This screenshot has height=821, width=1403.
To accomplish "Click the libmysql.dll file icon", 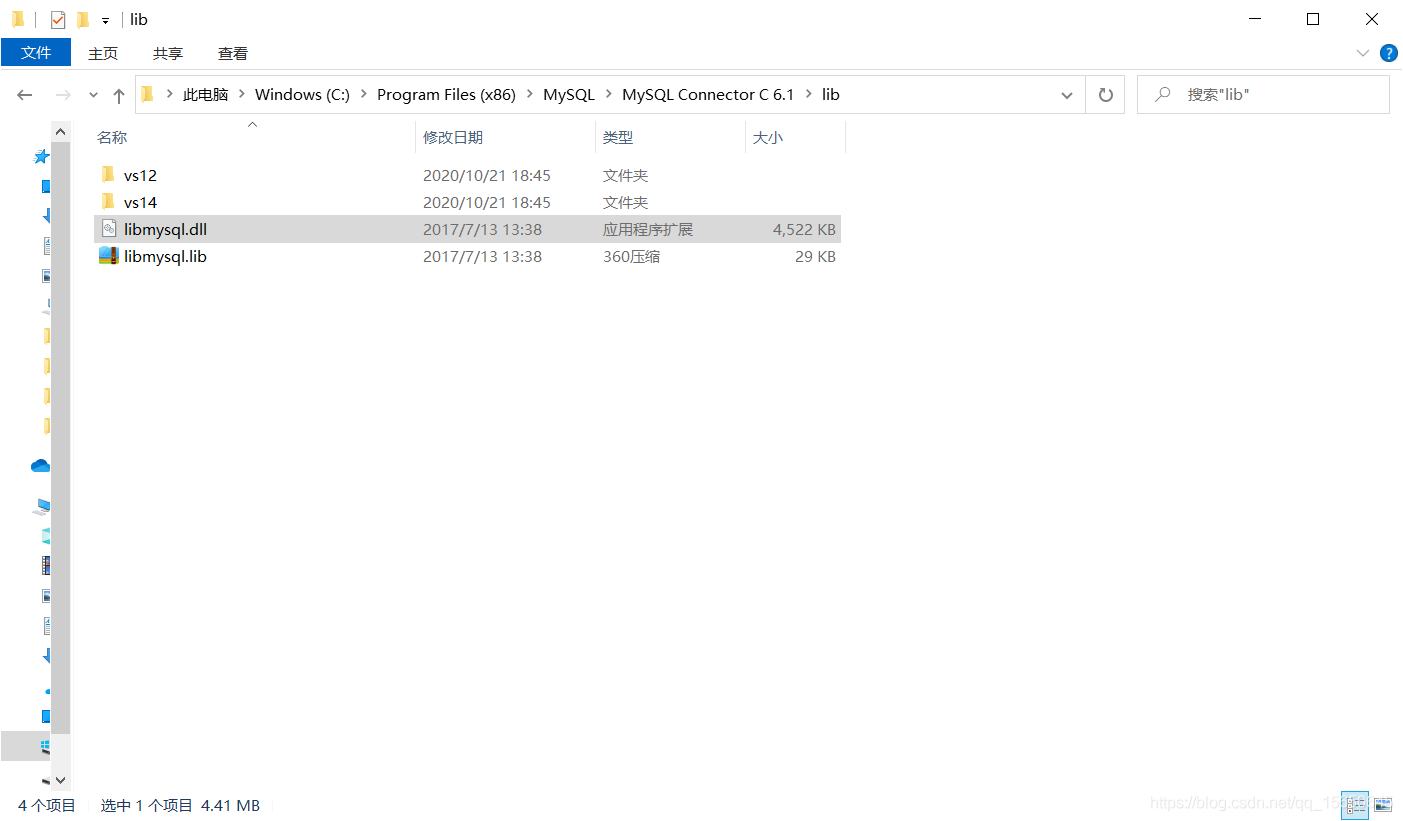I will point(109,229).
